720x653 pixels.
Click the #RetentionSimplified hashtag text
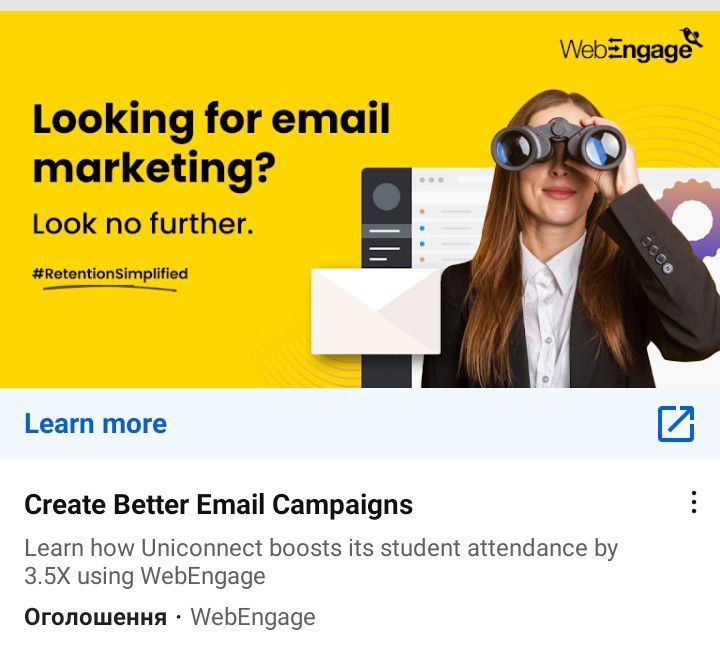click(x=110, y=274)
